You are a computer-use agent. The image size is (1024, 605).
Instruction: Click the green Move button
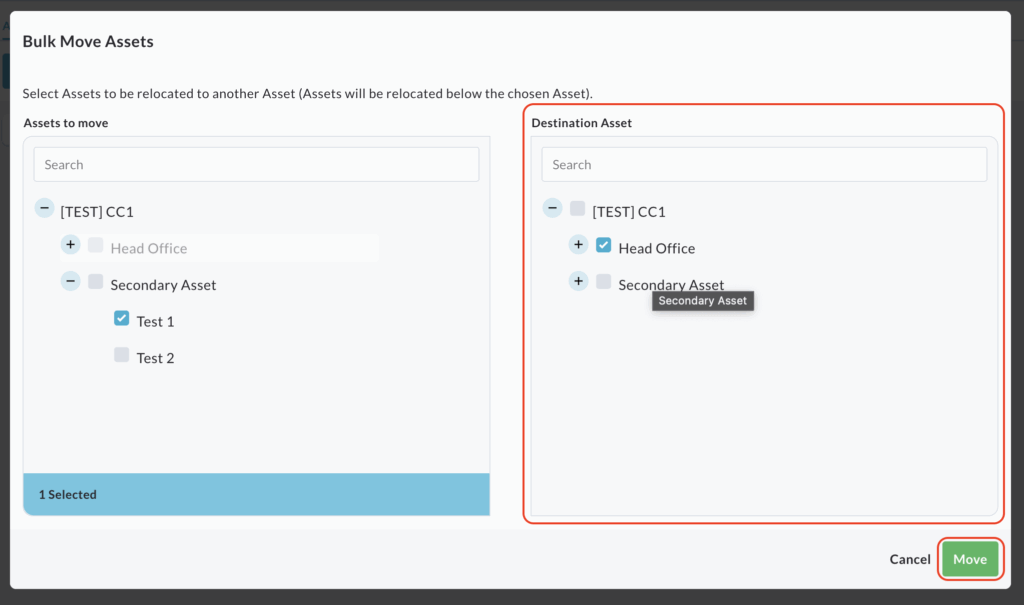[969, 559]
